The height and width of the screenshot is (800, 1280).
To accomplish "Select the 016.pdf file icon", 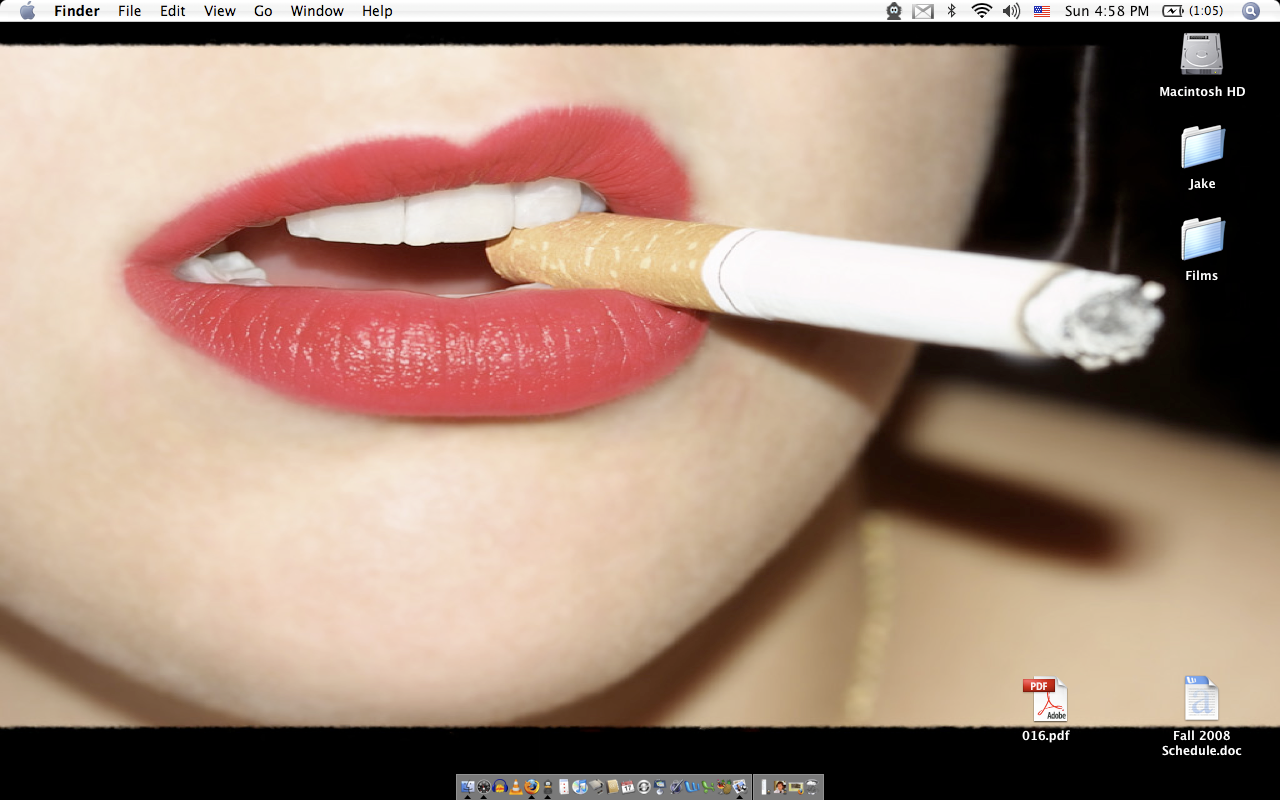I will pyautogui.click(x=1045, y=699).
